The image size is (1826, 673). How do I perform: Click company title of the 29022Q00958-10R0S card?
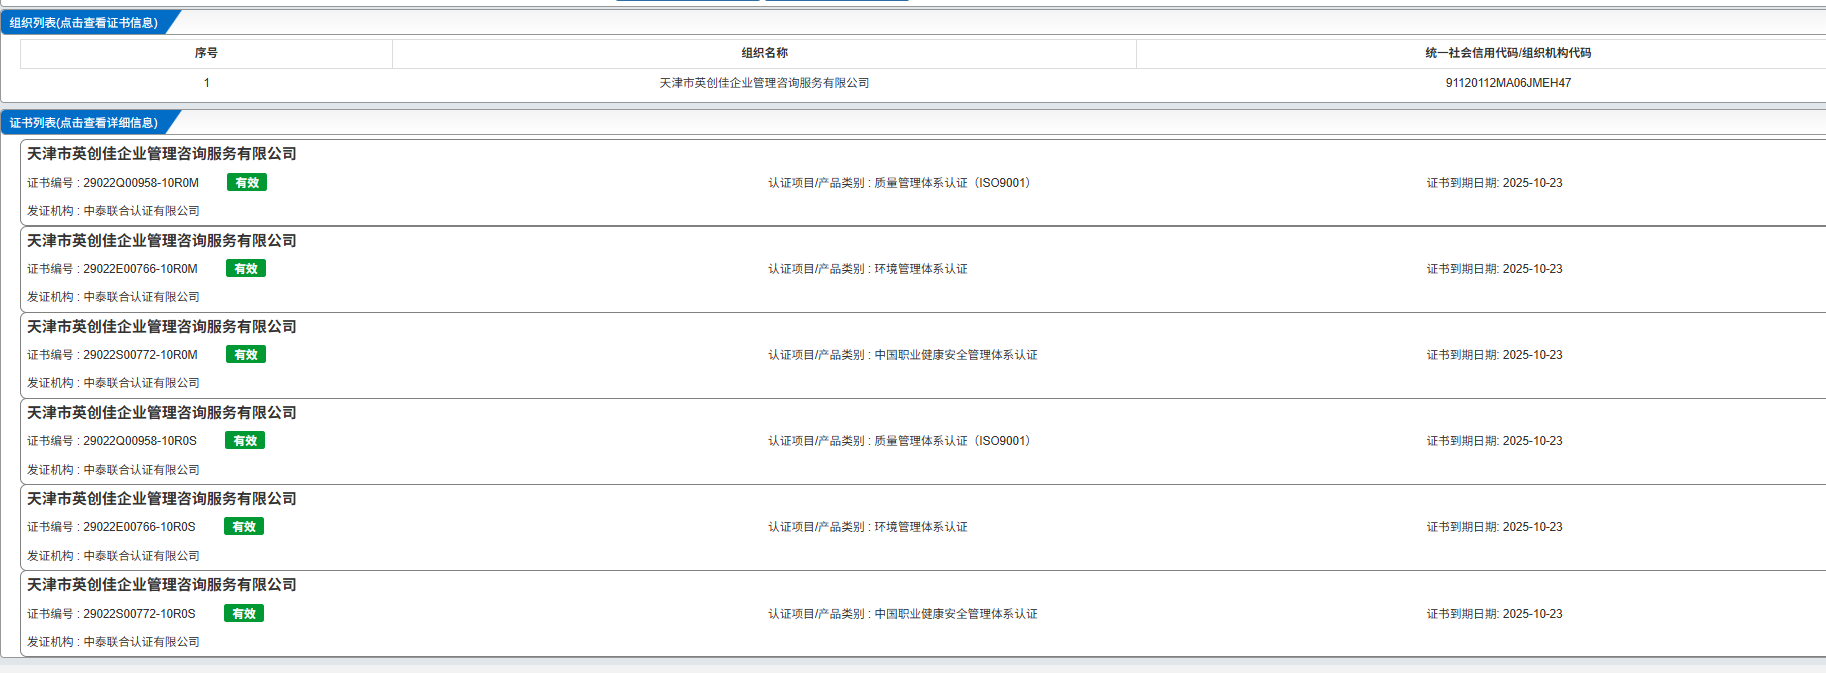coord(162,413)
